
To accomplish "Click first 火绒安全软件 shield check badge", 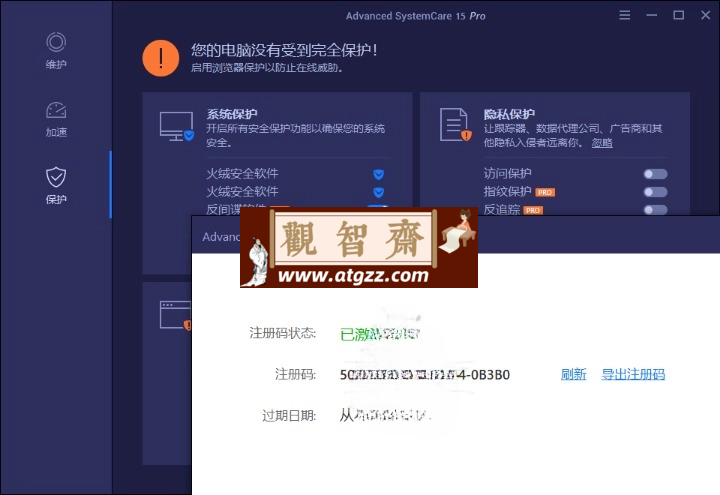I will click(x=378, y=174).
